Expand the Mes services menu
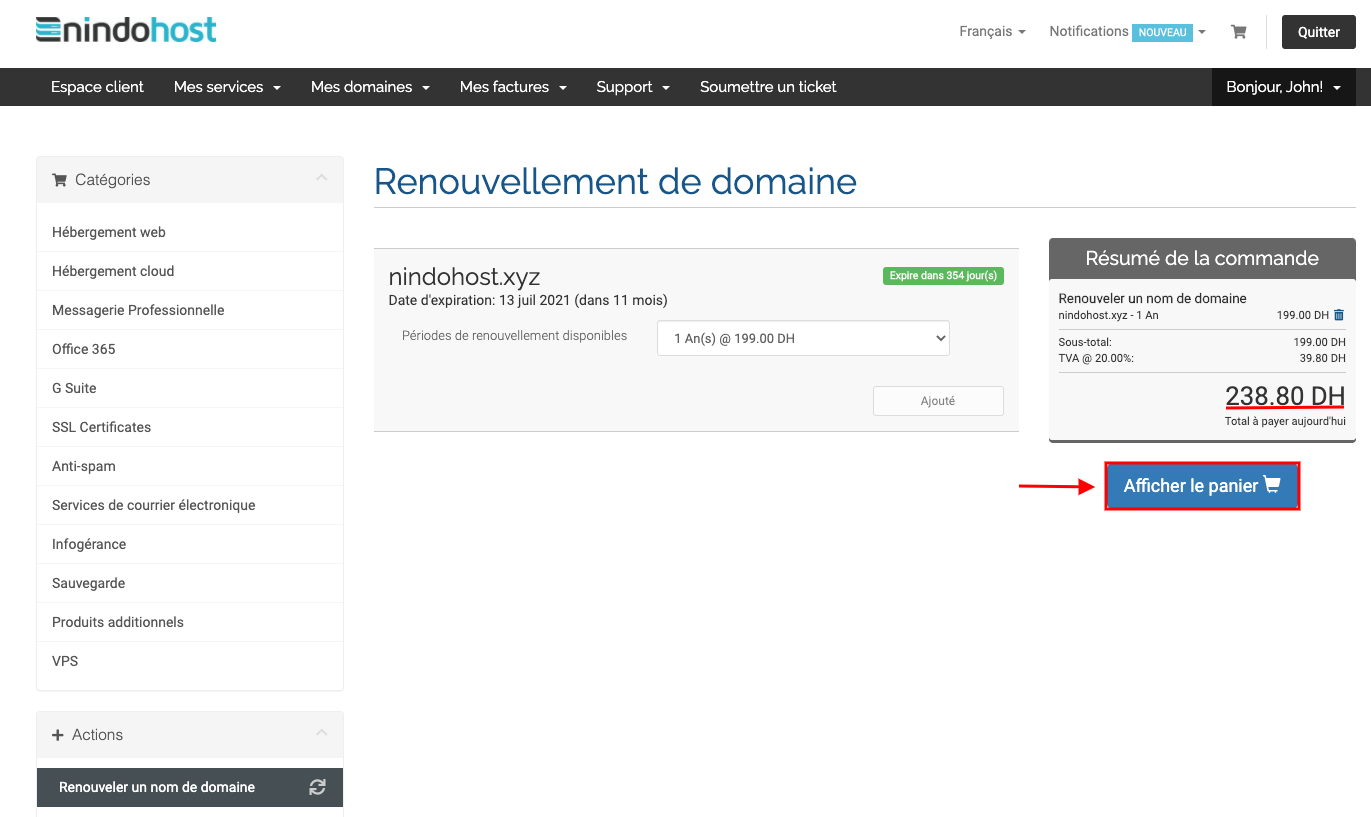Screen dimensions: 1371x817 click(227, 87)
